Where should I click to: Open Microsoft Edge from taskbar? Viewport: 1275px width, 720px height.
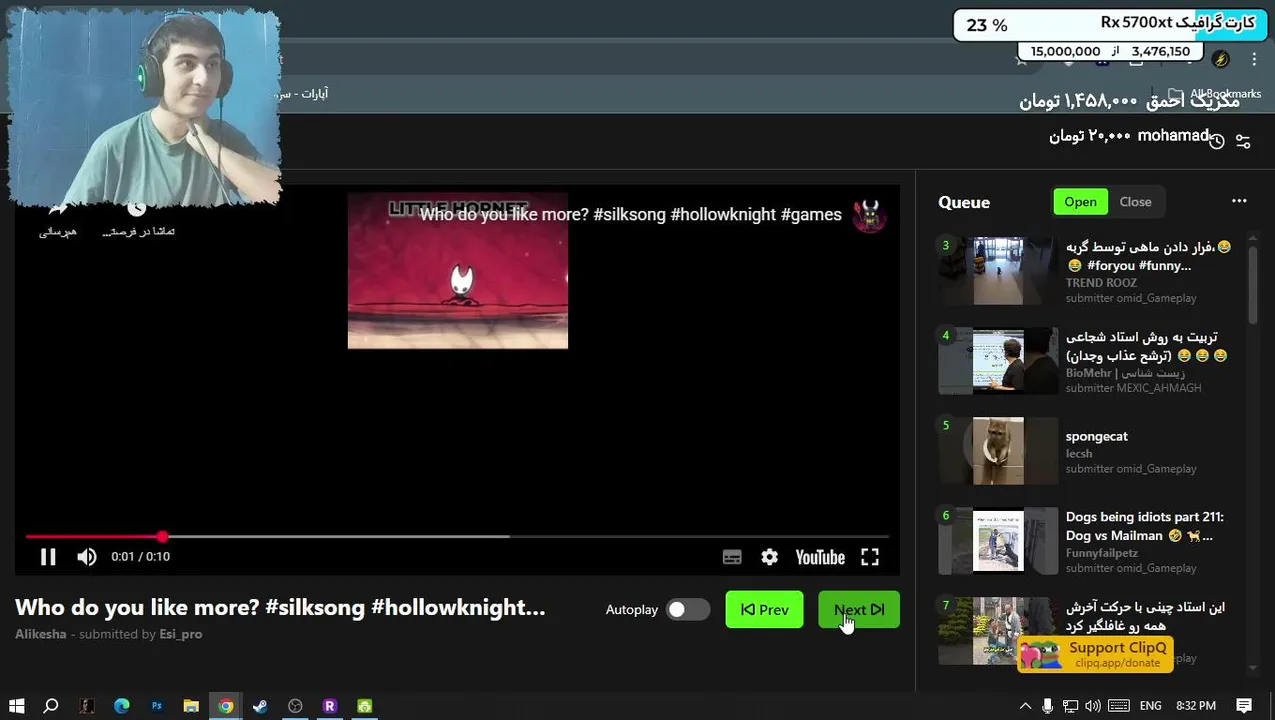(122, 706)
